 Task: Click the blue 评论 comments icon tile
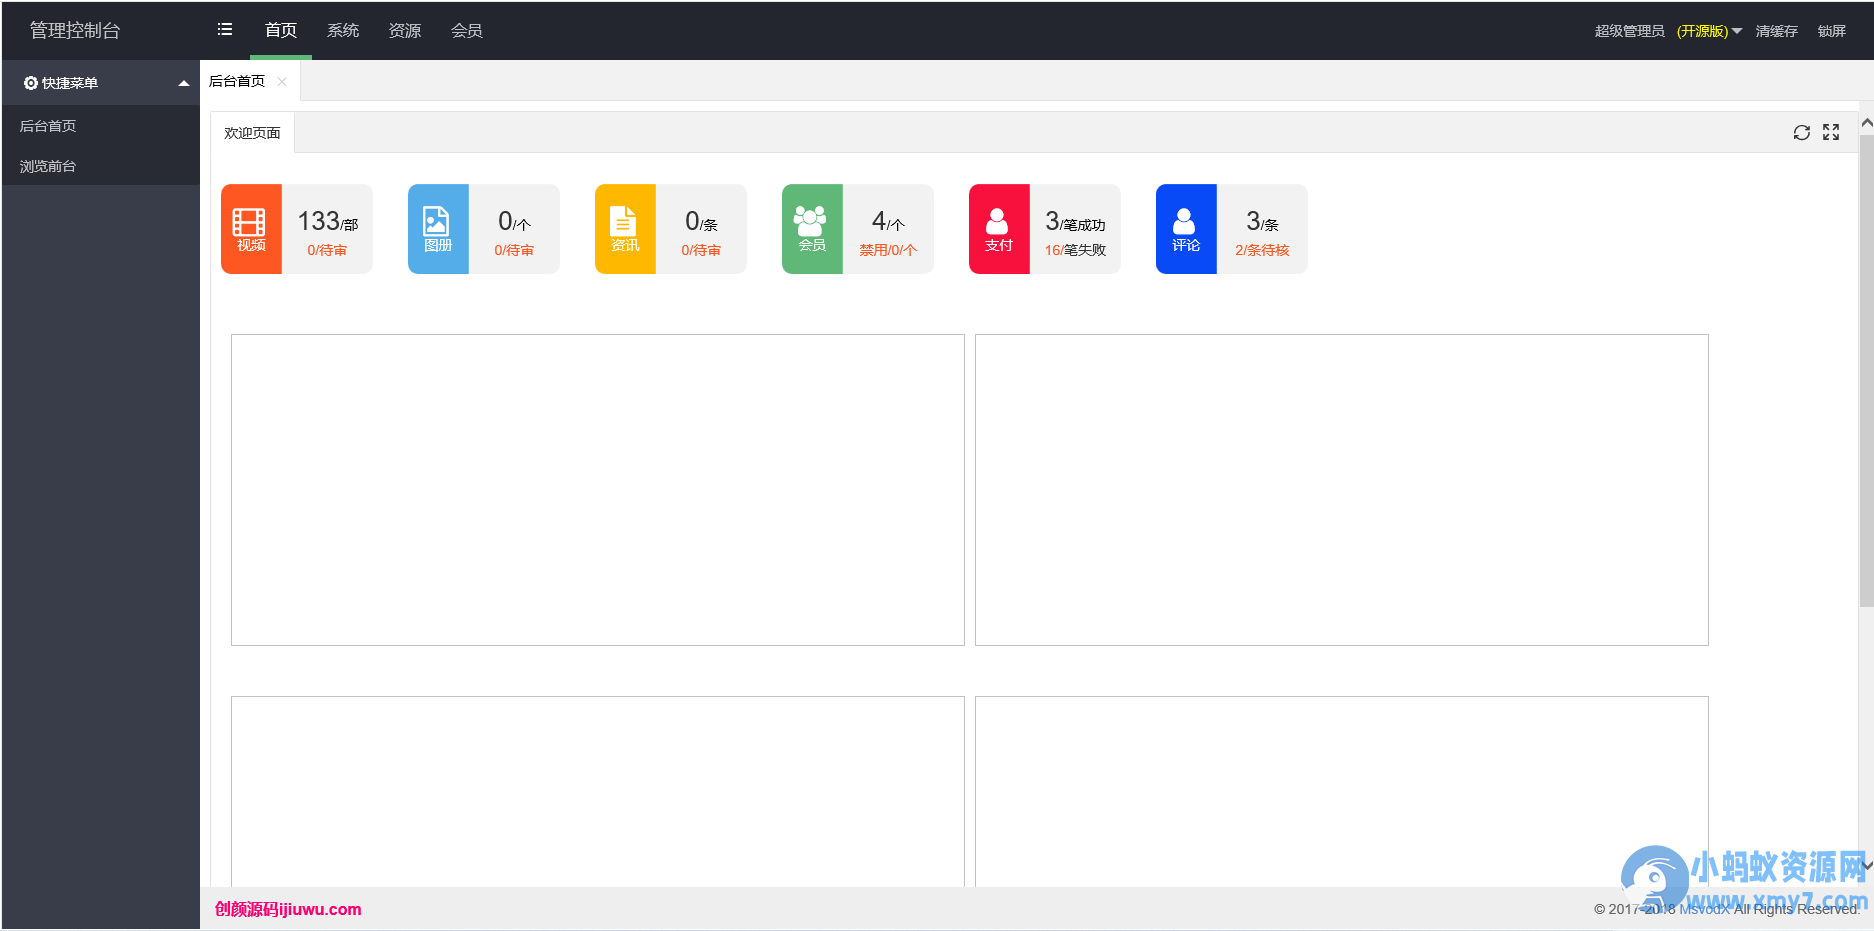click(x=1186, y=229)
